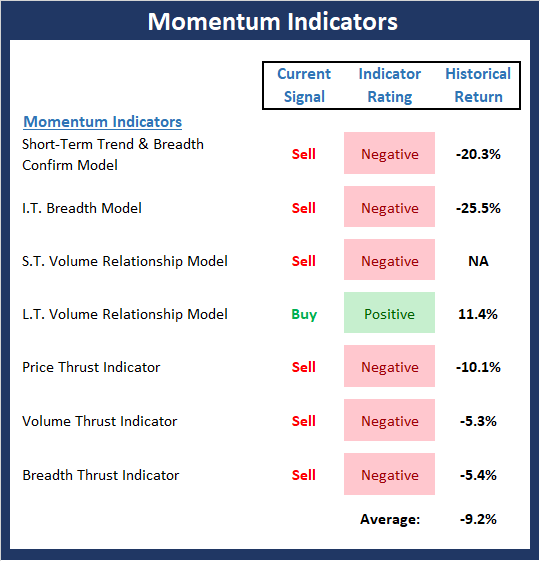540x561 pixels.
Task: Select the Indicator Rating column header
Action: click(x=390, y=86)
